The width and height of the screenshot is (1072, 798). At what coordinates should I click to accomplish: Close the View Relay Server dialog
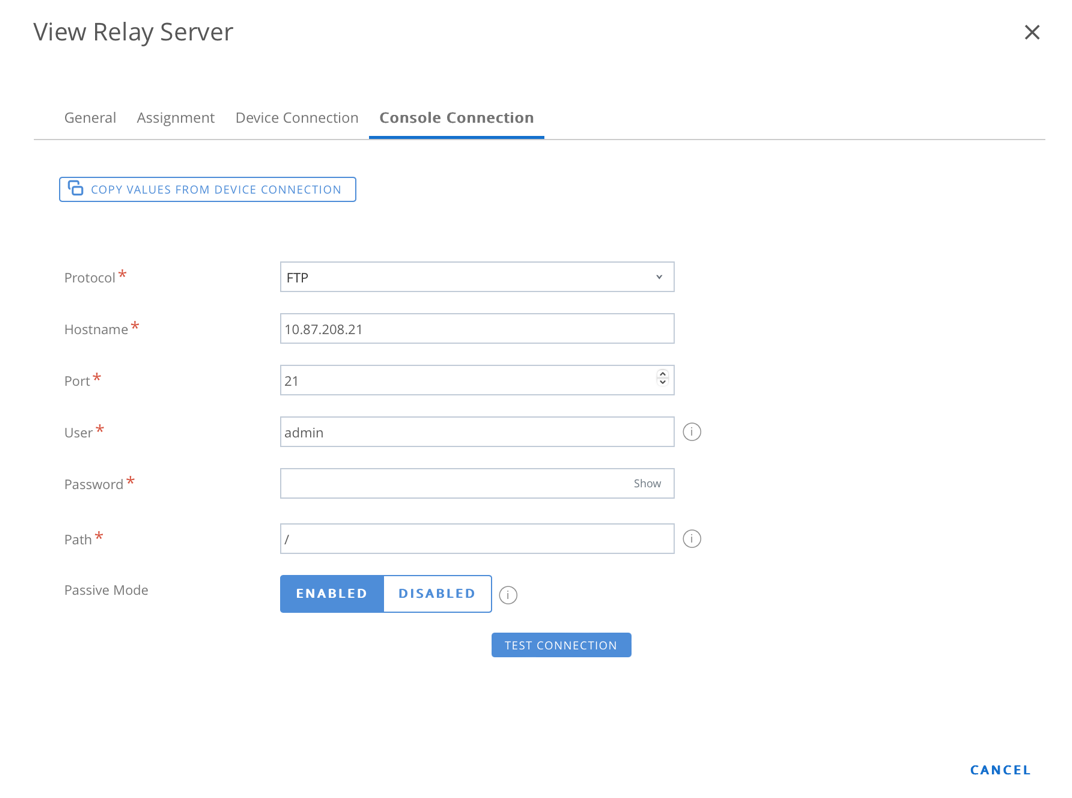pos(1032,32)
